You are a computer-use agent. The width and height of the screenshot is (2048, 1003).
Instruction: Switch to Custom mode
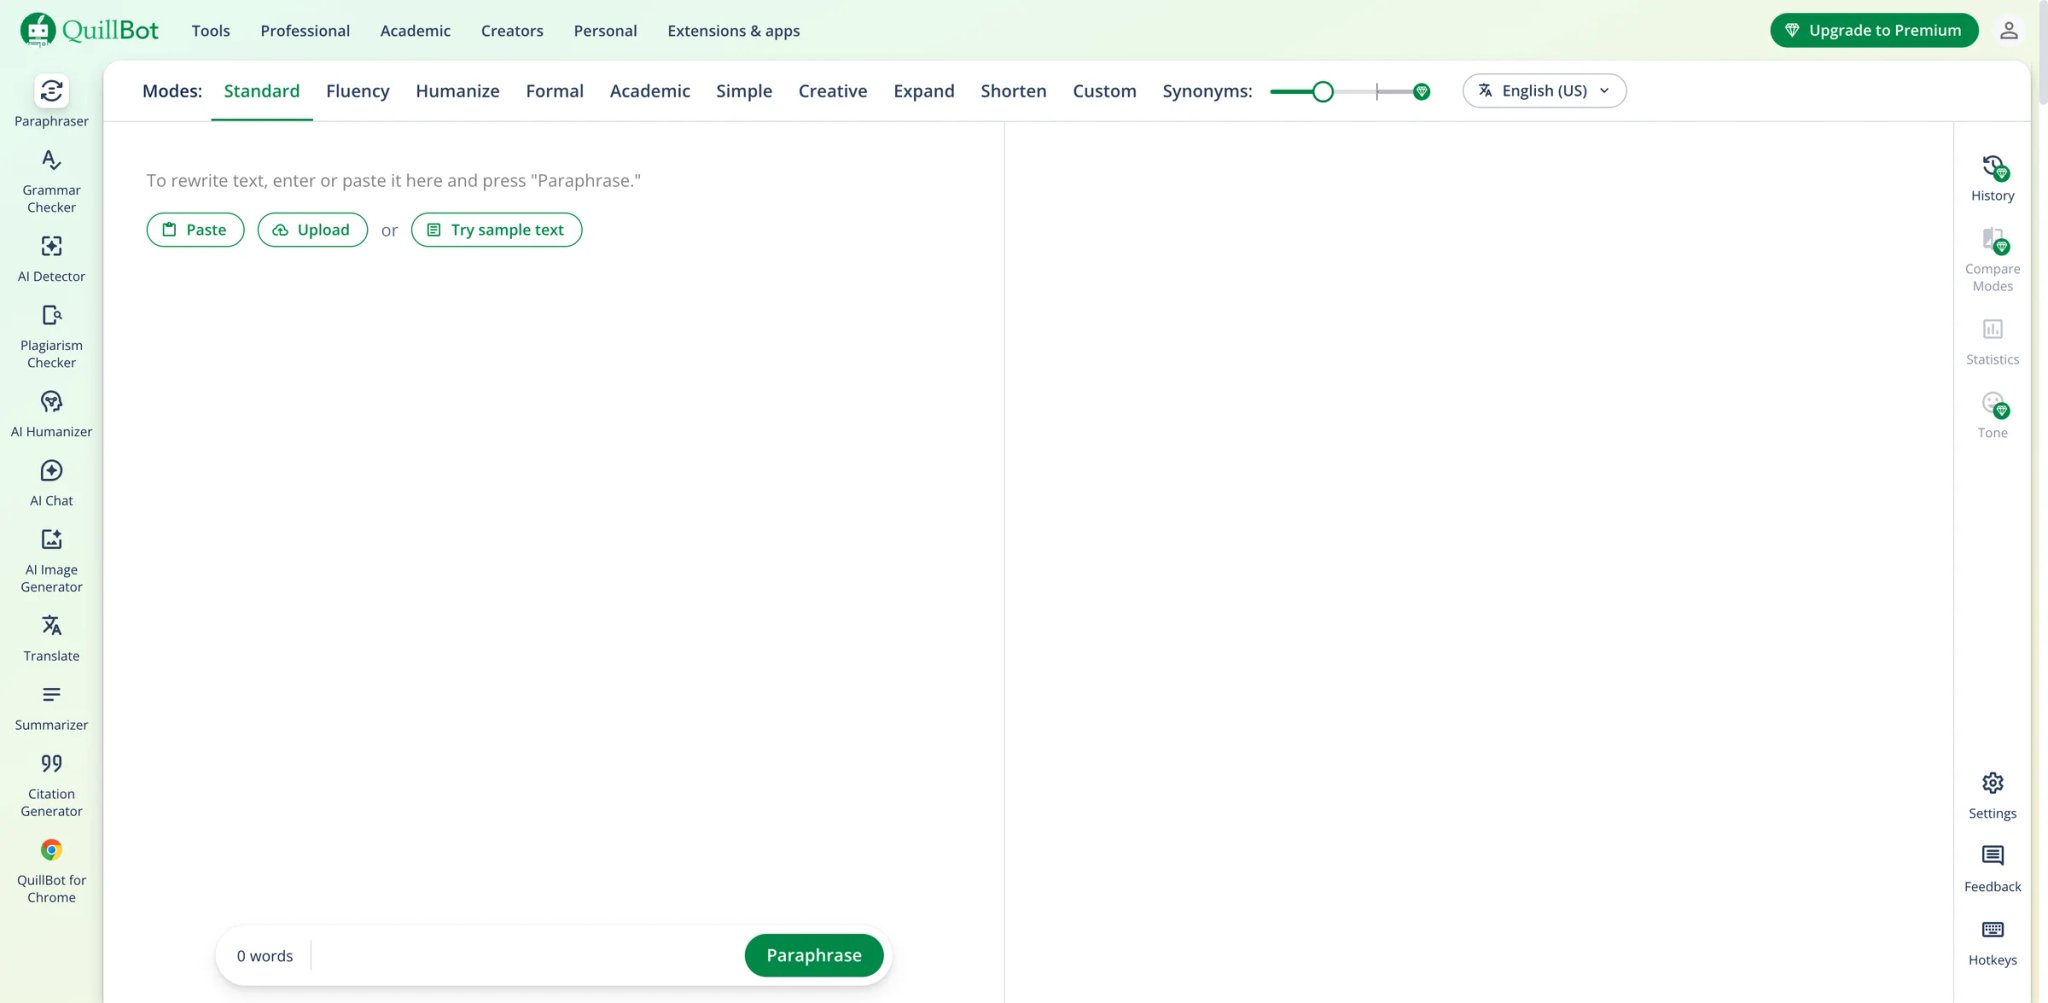pyautogui.click(x=1104, y=91)
